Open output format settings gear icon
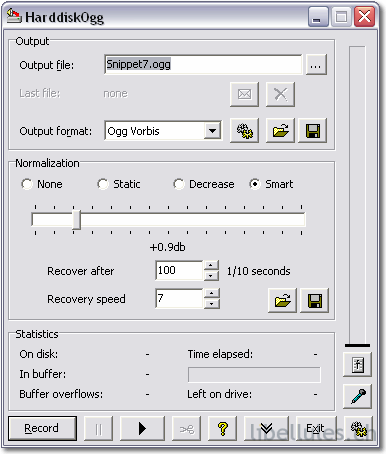Screen dimensions: 386x454 pyautogui.click(x=244, y=131)
